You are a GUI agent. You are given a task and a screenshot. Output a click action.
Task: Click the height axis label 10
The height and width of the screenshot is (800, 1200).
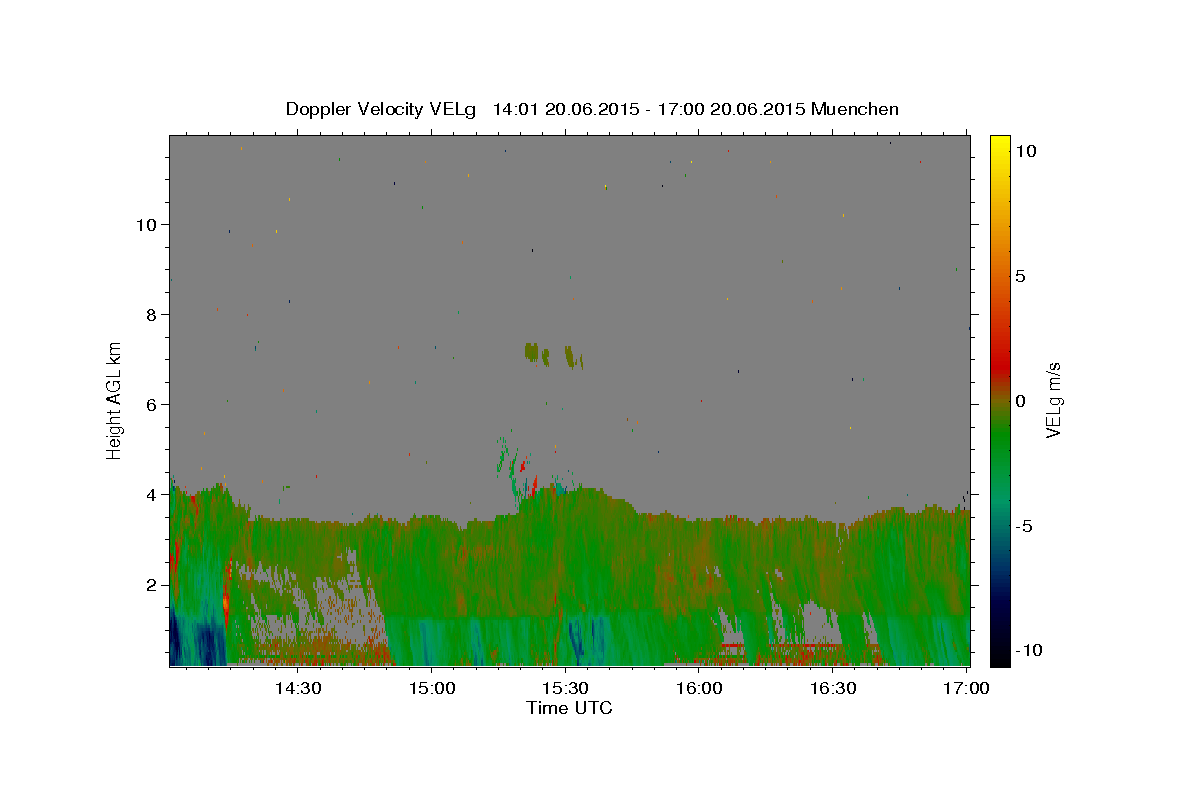click(146, 224)
